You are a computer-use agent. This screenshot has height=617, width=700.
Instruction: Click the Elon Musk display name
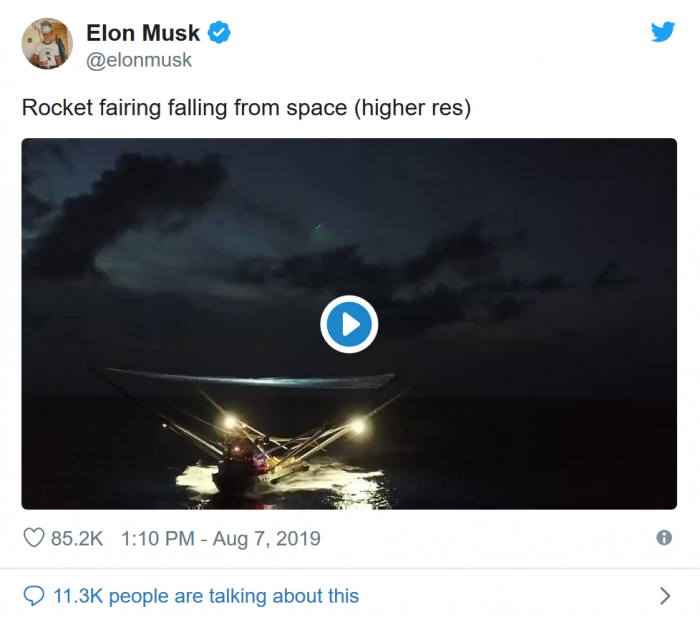(143, 34)
